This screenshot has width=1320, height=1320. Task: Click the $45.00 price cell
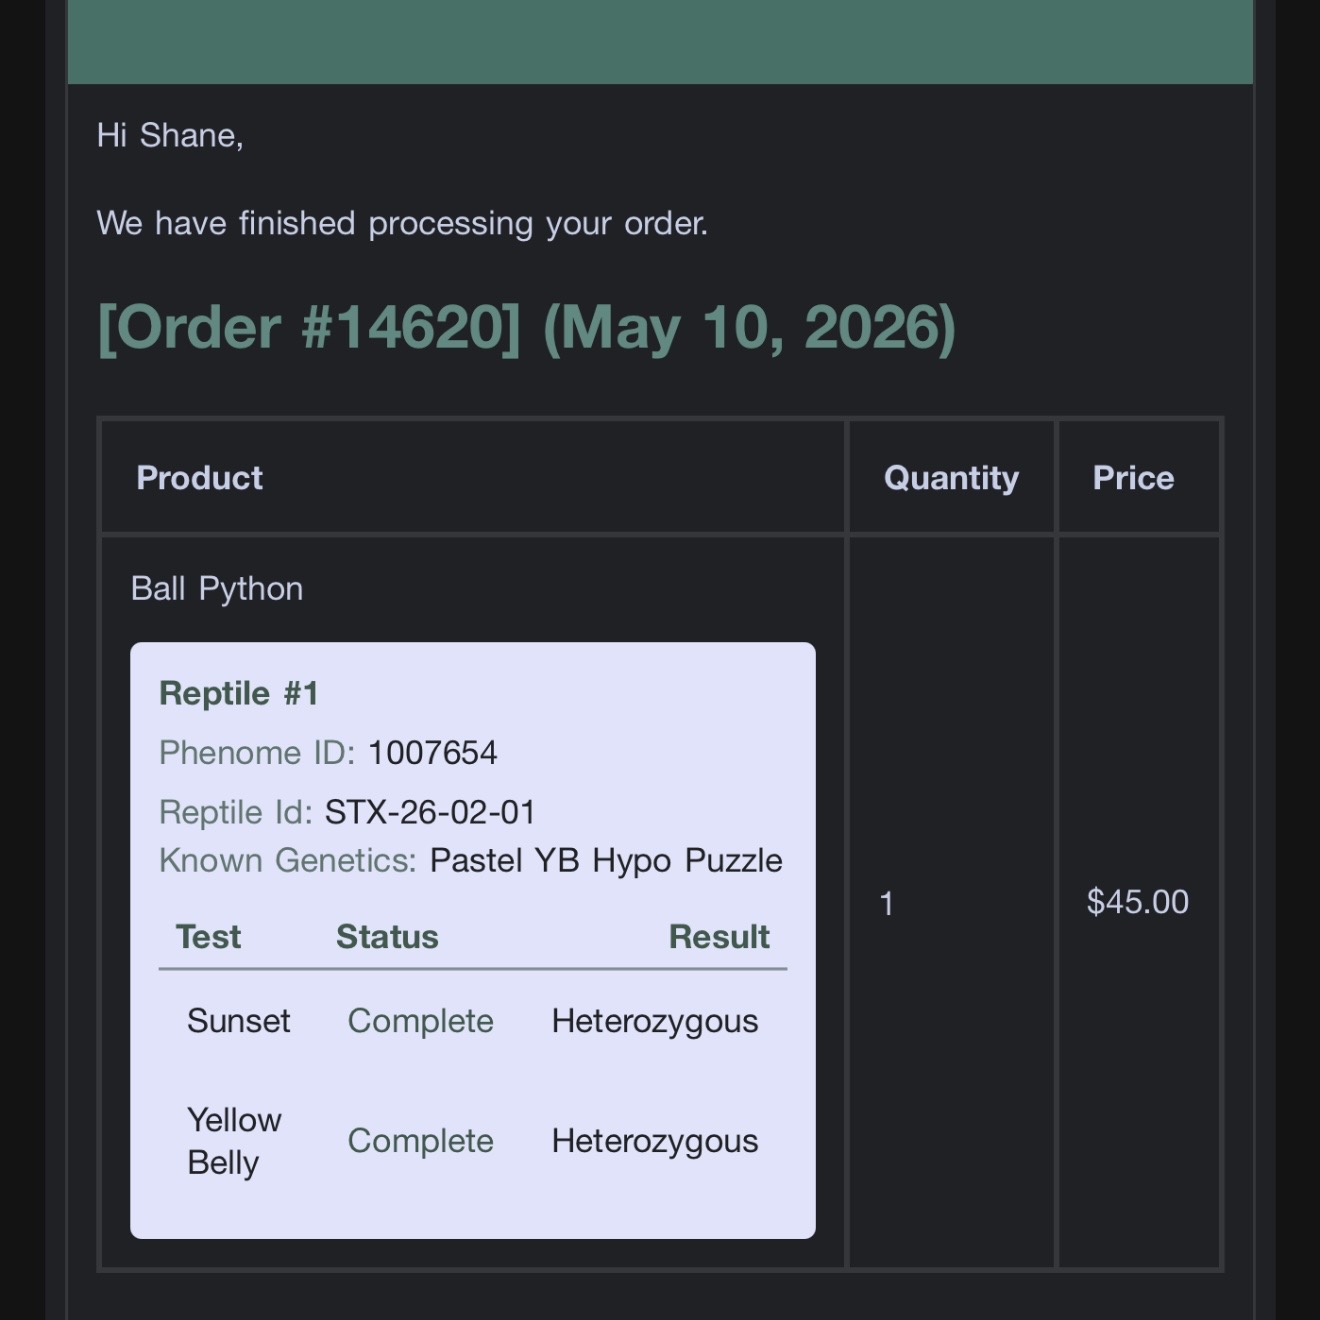click(1138, 902)
